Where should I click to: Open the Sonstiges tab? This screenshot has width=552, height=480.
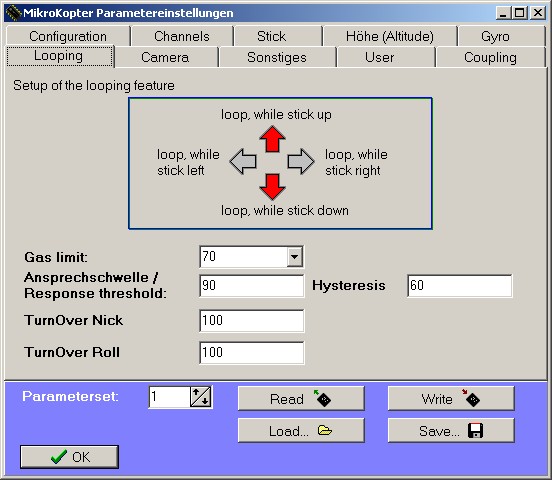click(277, 57)
